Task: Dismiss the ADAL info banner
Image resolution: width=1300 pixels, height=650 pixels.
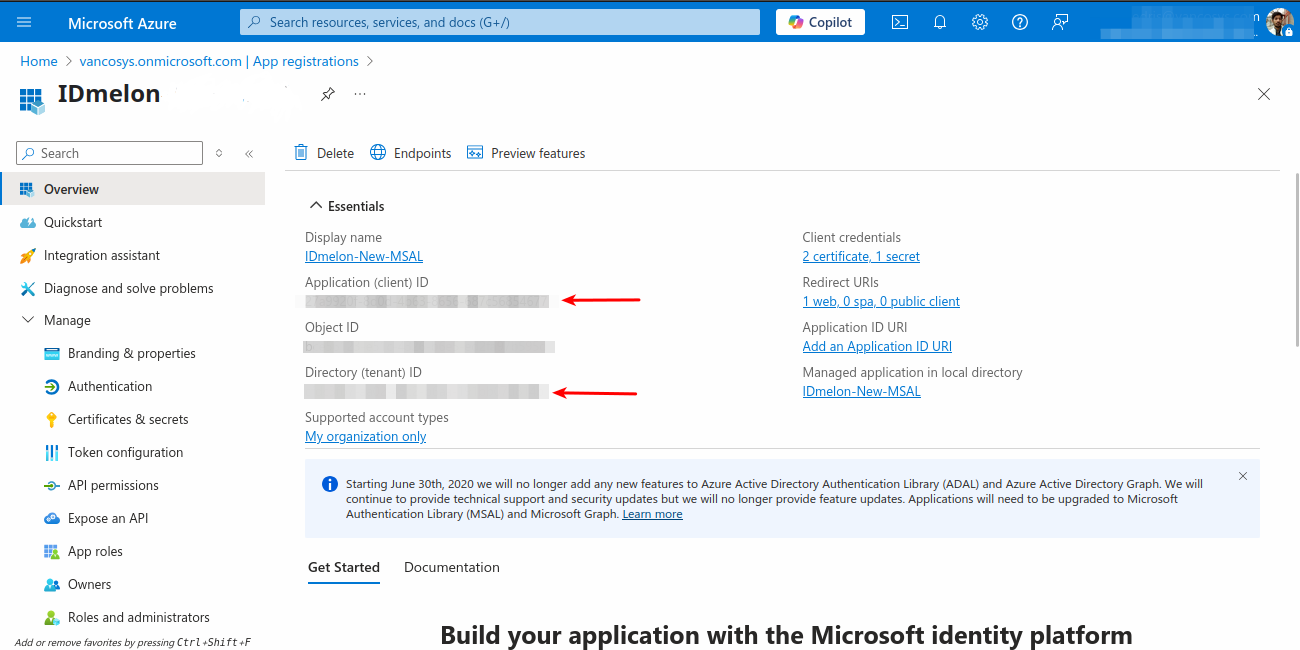Action: tap(1243, 476)
